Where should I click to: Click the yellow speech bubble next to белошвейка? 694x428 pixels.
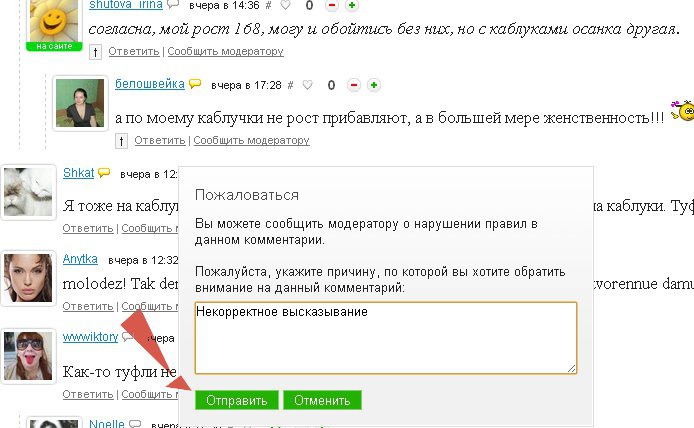195,84
